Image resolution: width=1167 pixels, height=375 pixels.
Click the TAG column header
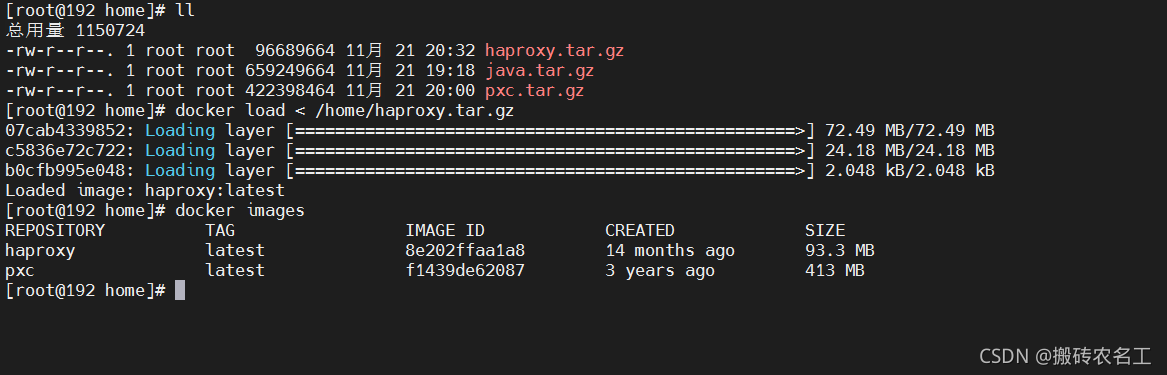pos(220,231)
